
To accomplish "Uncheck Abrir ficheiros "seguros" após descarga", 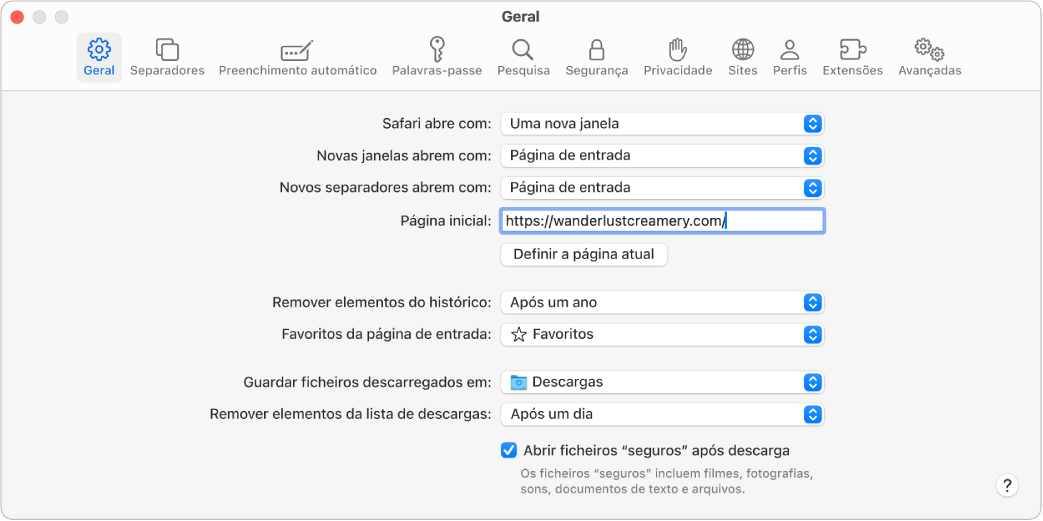I will click(x=509, y=450).
